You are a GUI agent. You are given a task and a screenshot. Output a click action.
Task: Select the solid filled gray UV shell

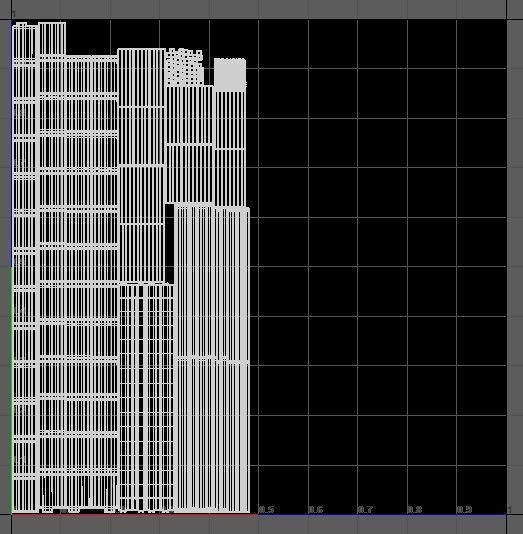click(230, 75)
